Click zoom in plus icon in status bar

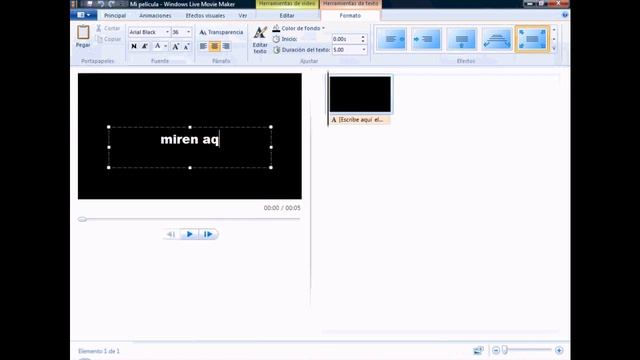[559, 350]
